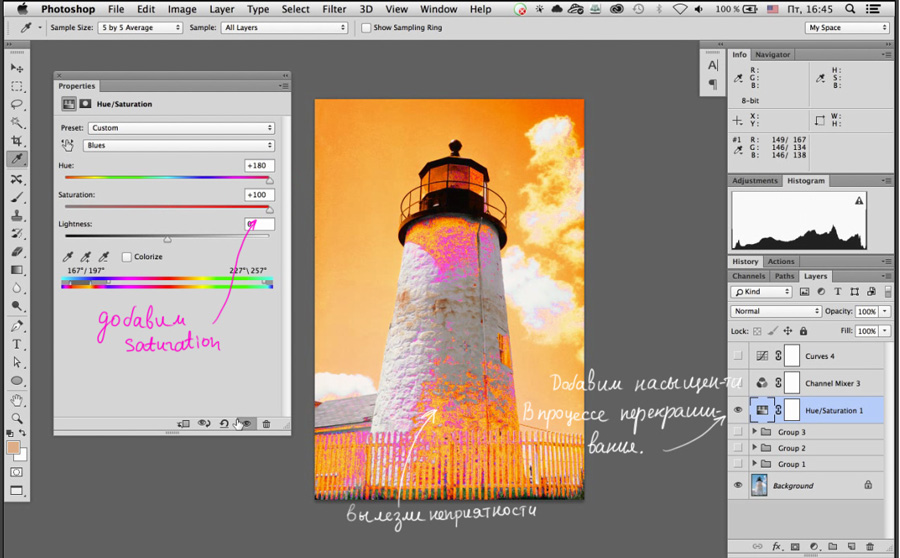Show the Curves 4 layer
900x558 pixels.
pos(738,356)
